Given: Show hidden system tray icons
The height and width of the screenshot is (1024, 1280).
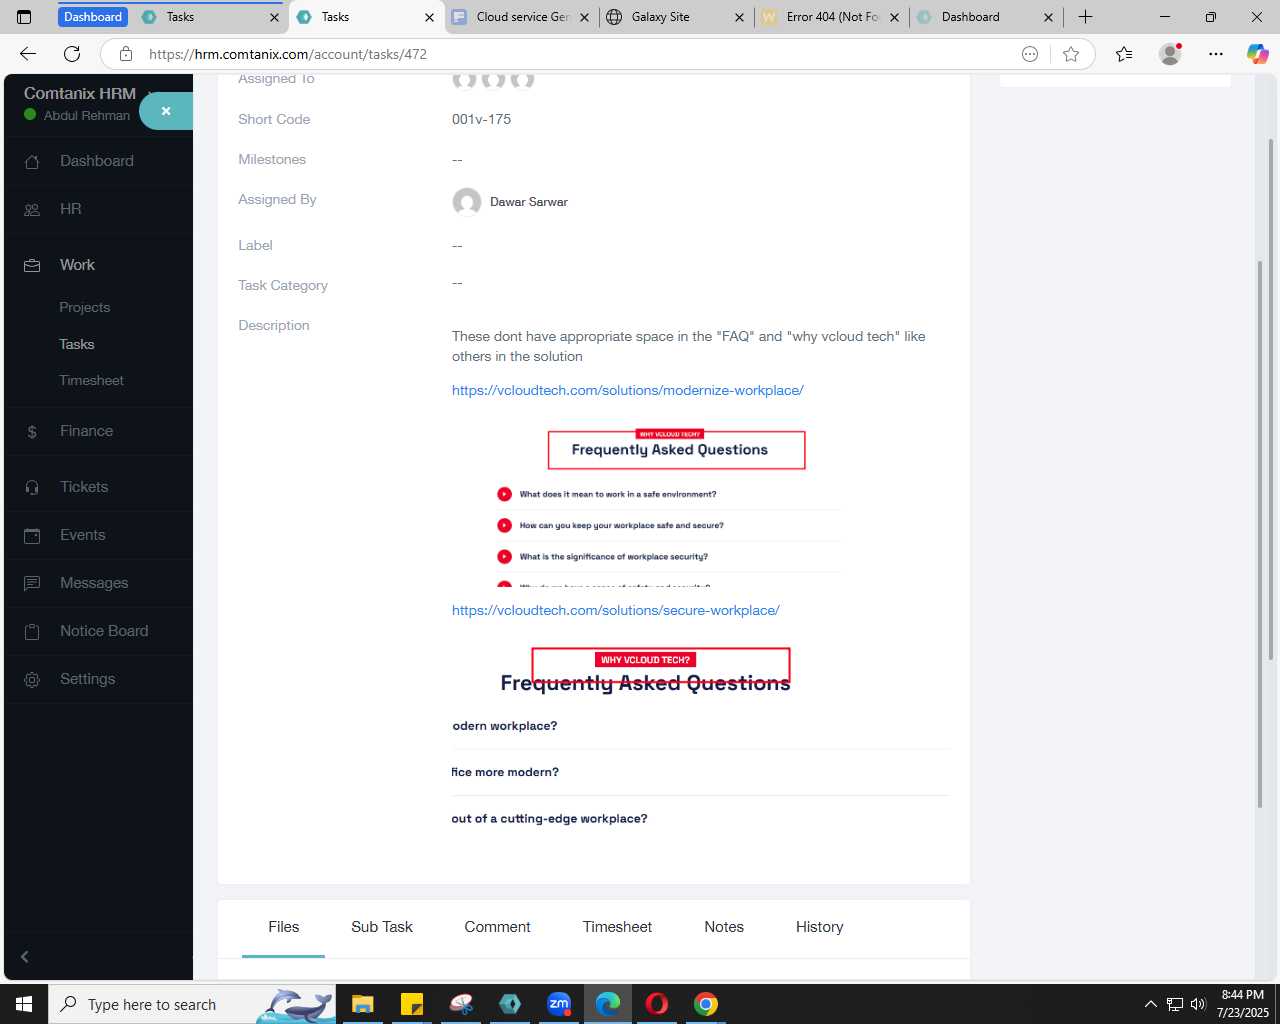Looking at the screenshot, I should click(1150, 1004).
